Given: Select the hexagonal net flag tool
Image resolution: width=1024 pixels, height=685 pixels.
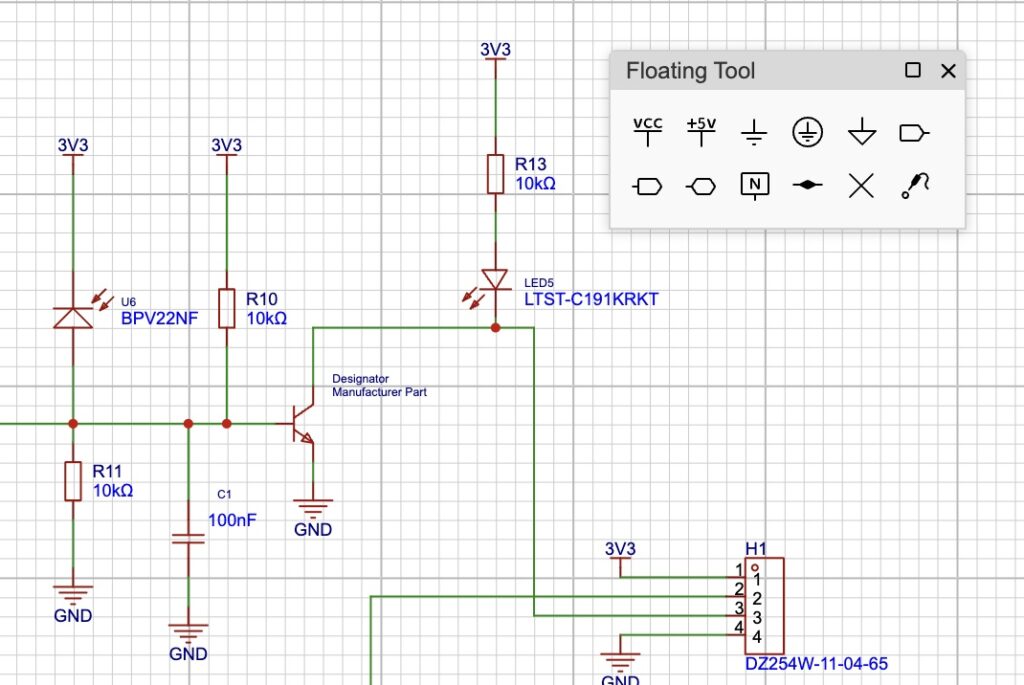Looking at the screenshot, I should pyautogui.click(x=700, y=184).
